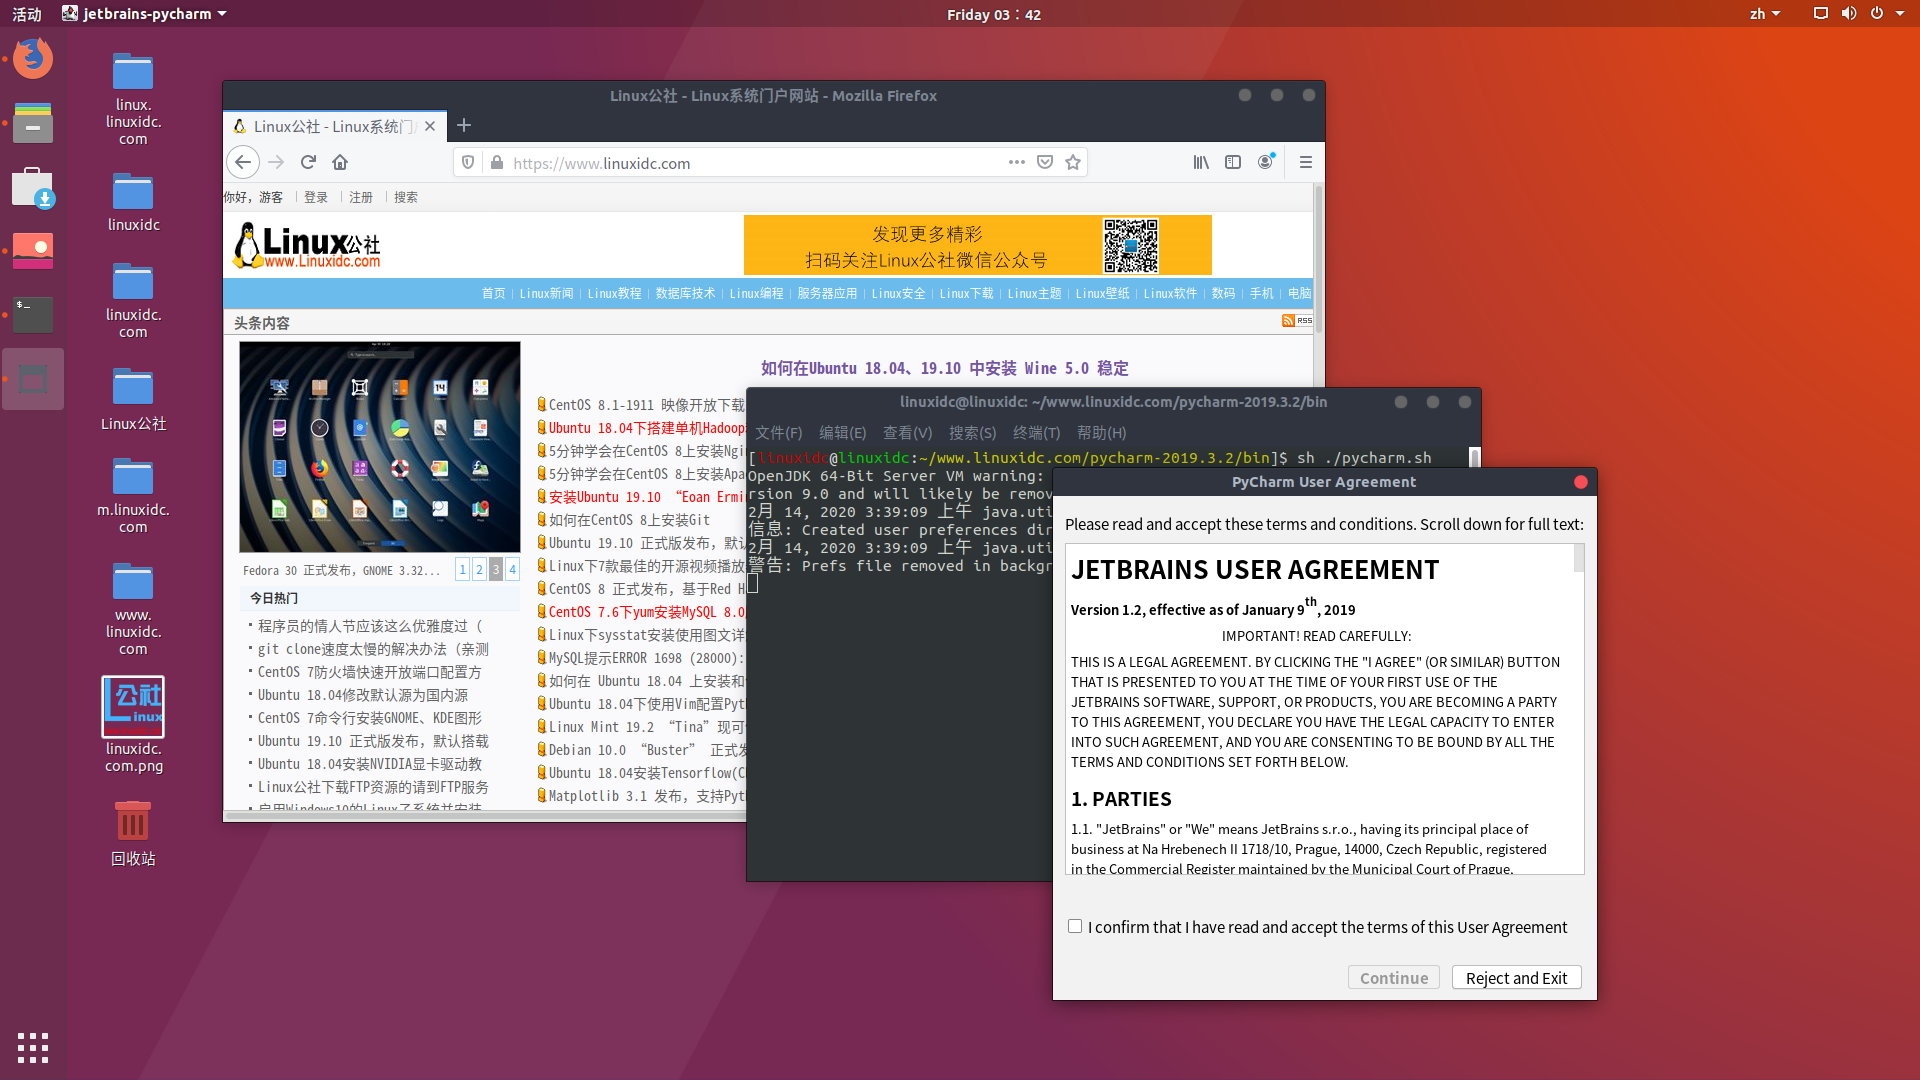Viewport: 1920px width, 1080px height.
Task: Click the sync/account icon in Firefox toolbar
Action: [x=1265, y=161]
